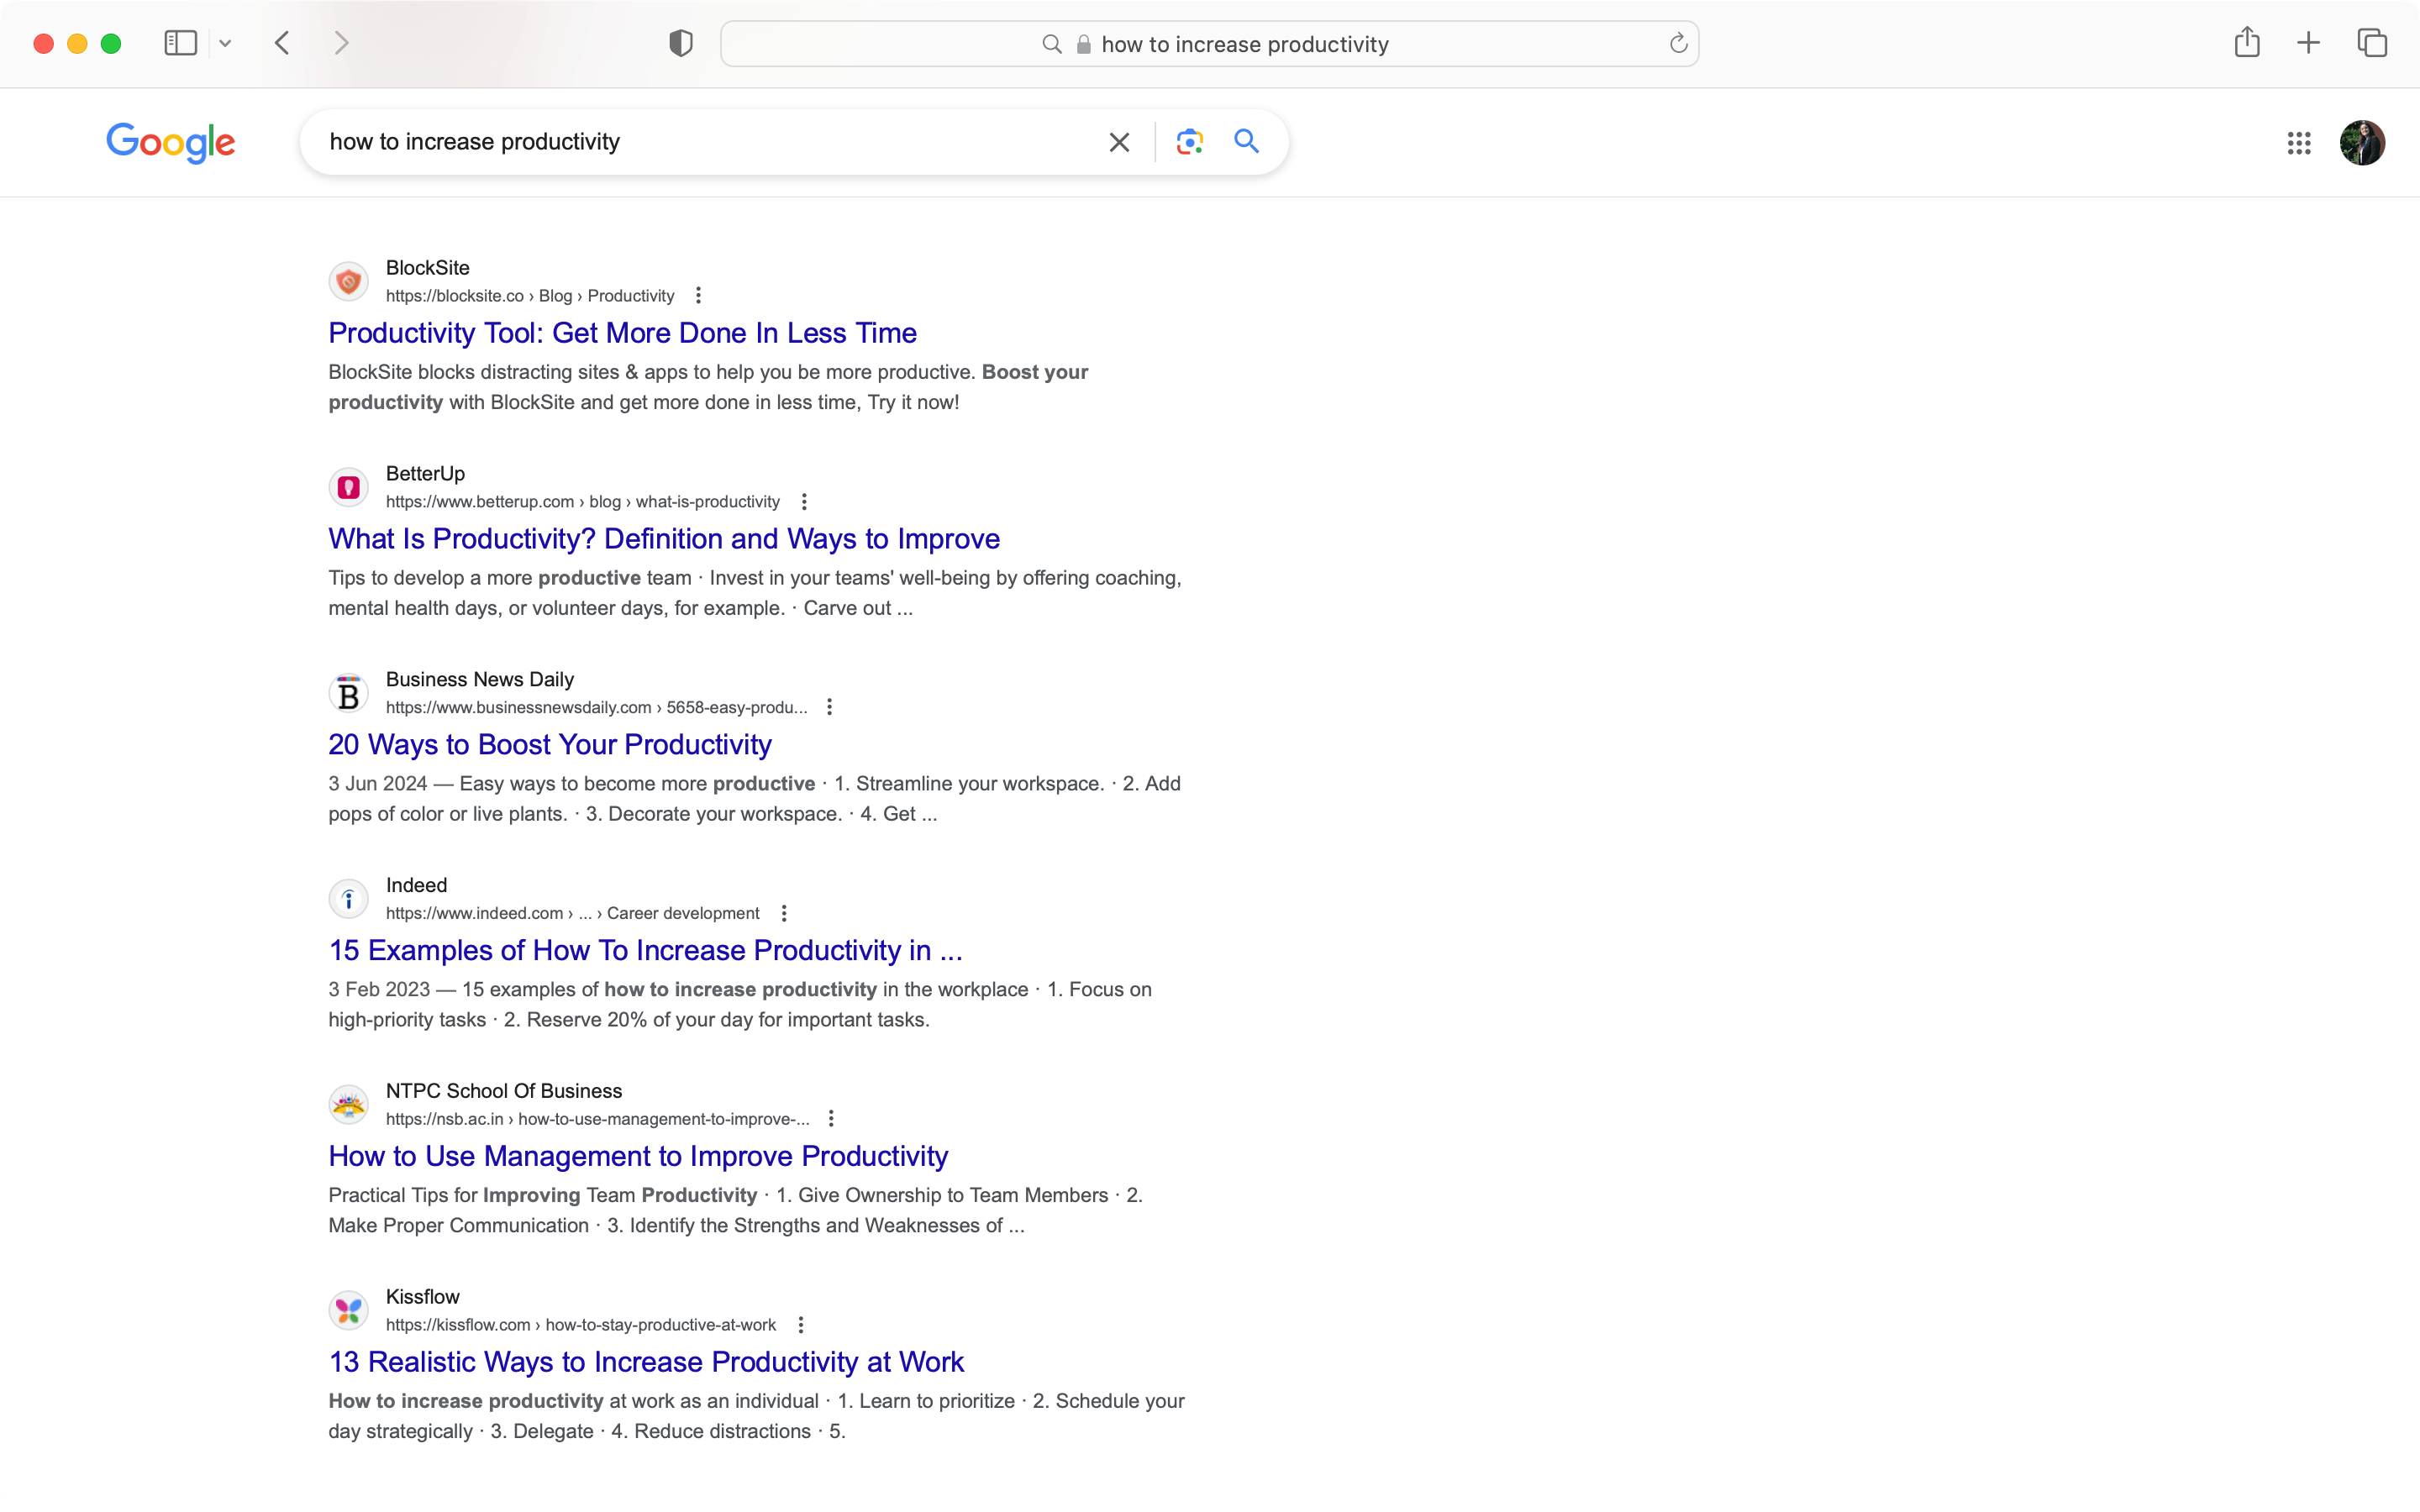
Task: Open more options for BlockSite result
Action: click(x=698, y=296)
